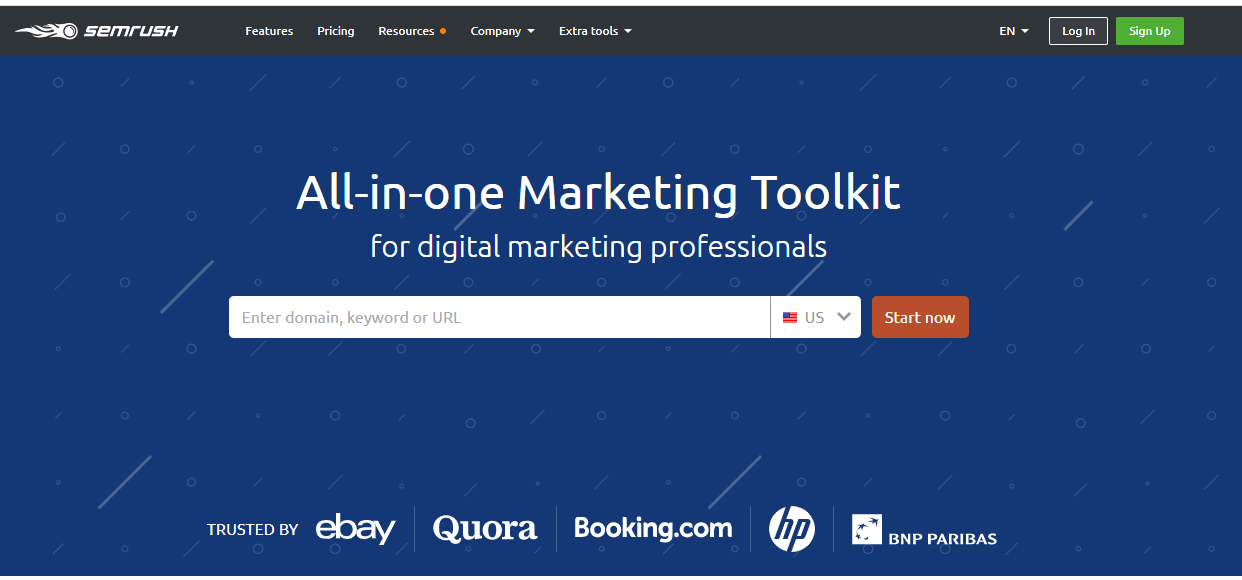Open the US country database dropdown

pos(816,317)
